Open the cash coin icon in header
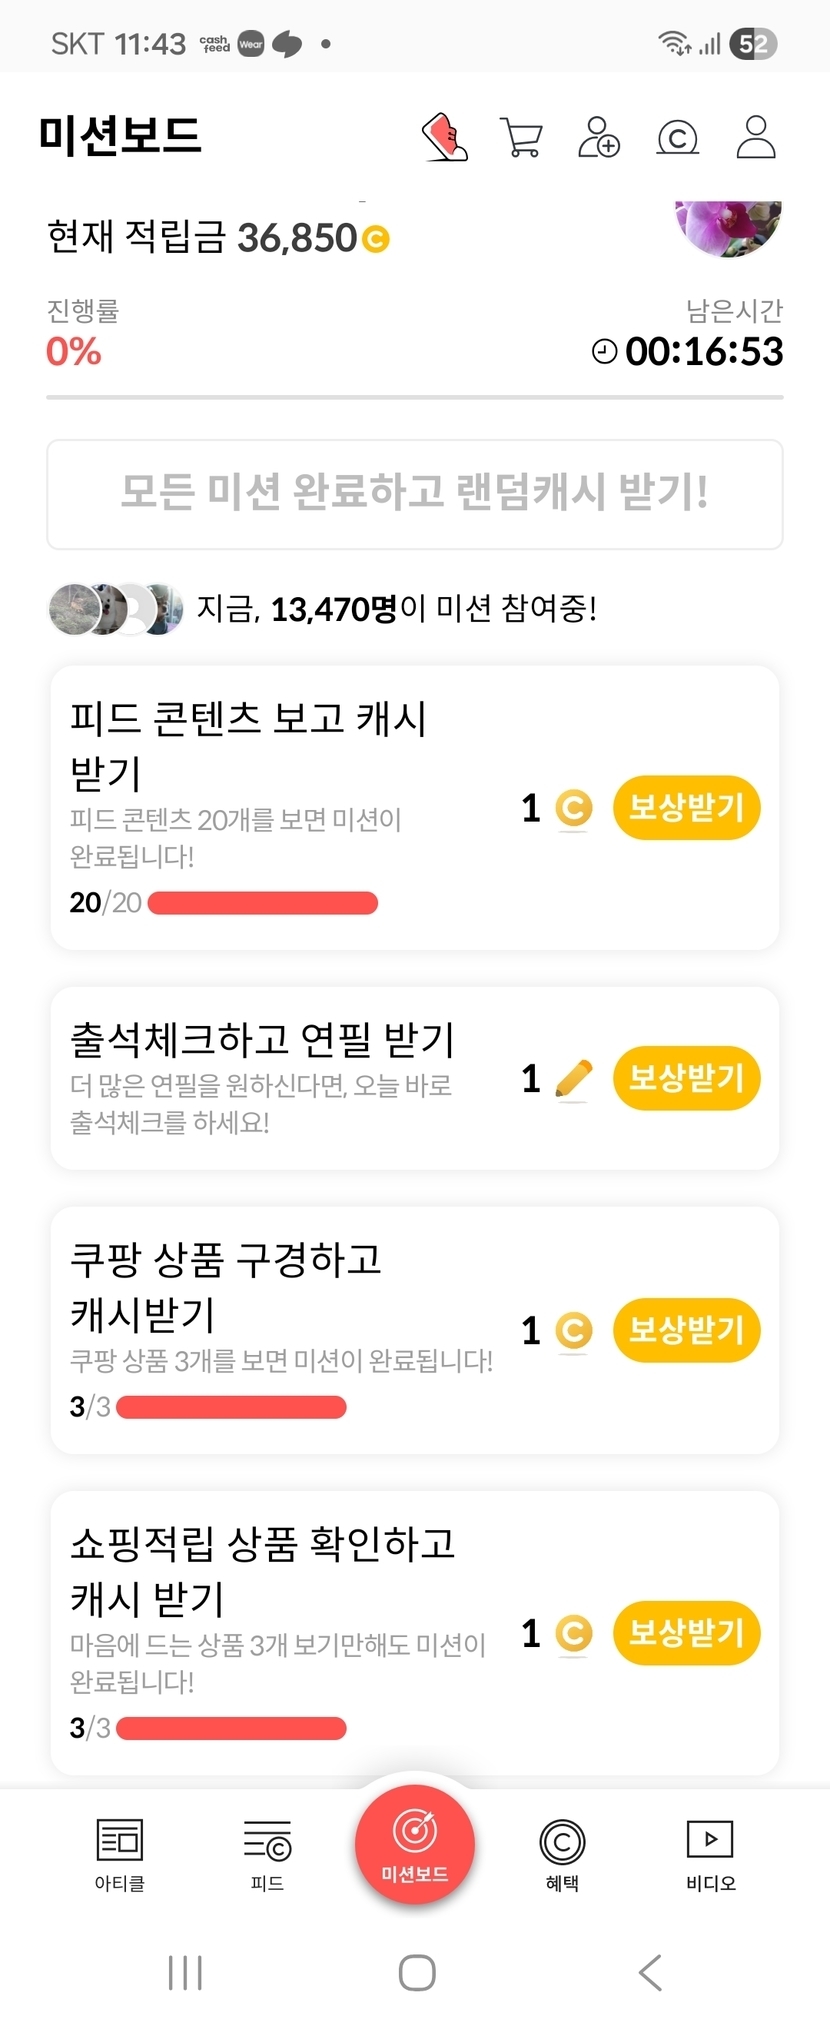 point(677,137)
